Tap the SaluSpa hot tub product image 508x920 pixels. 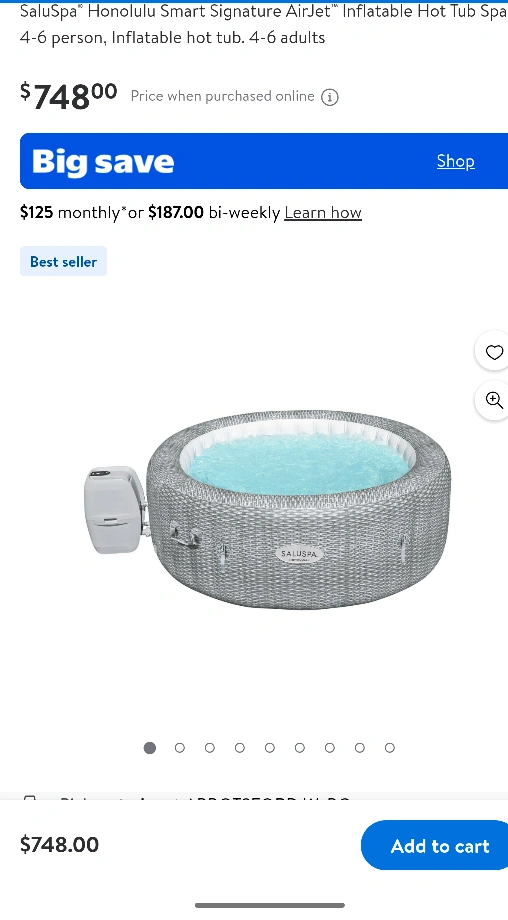tap(267, 509)
